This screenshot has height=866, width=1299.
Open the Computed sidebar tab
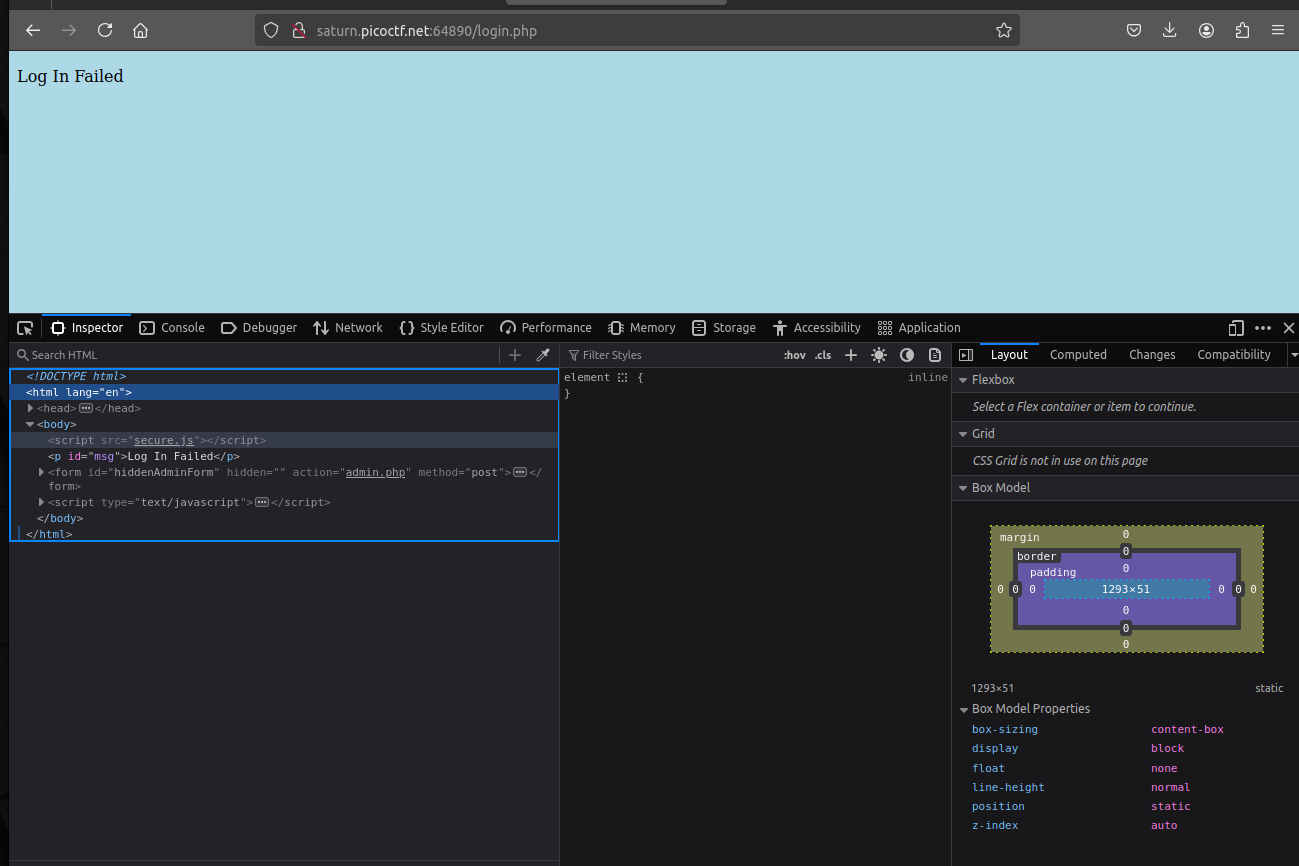tap(1078, 355)
